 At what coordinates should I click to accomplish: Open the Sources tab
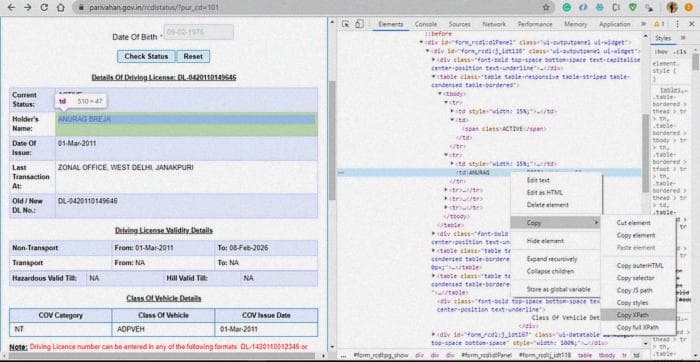(459, 24)
